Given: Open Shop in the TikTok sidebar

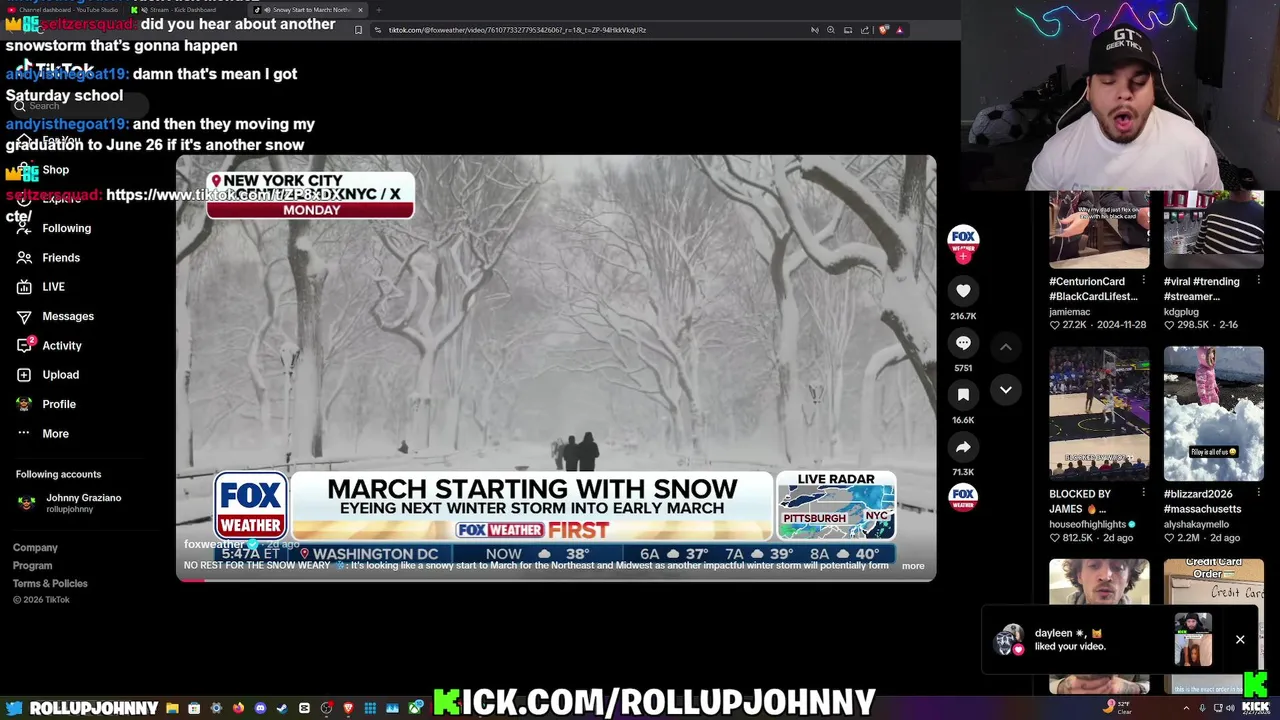Looking at the screenshot, I should (42, 170).
